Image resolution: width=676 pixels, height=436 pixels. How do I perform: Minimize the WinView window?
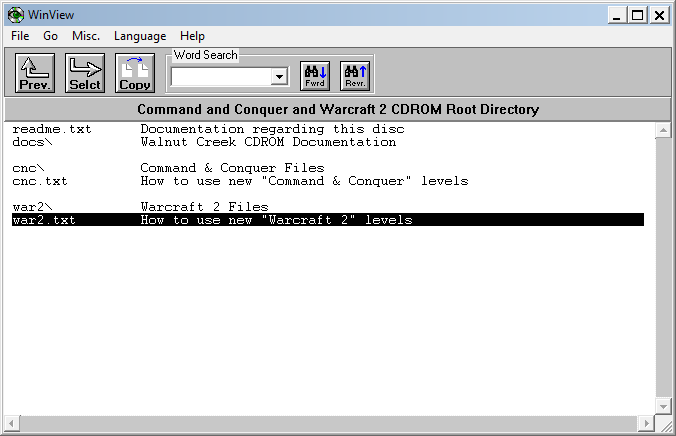pos(617,15)
